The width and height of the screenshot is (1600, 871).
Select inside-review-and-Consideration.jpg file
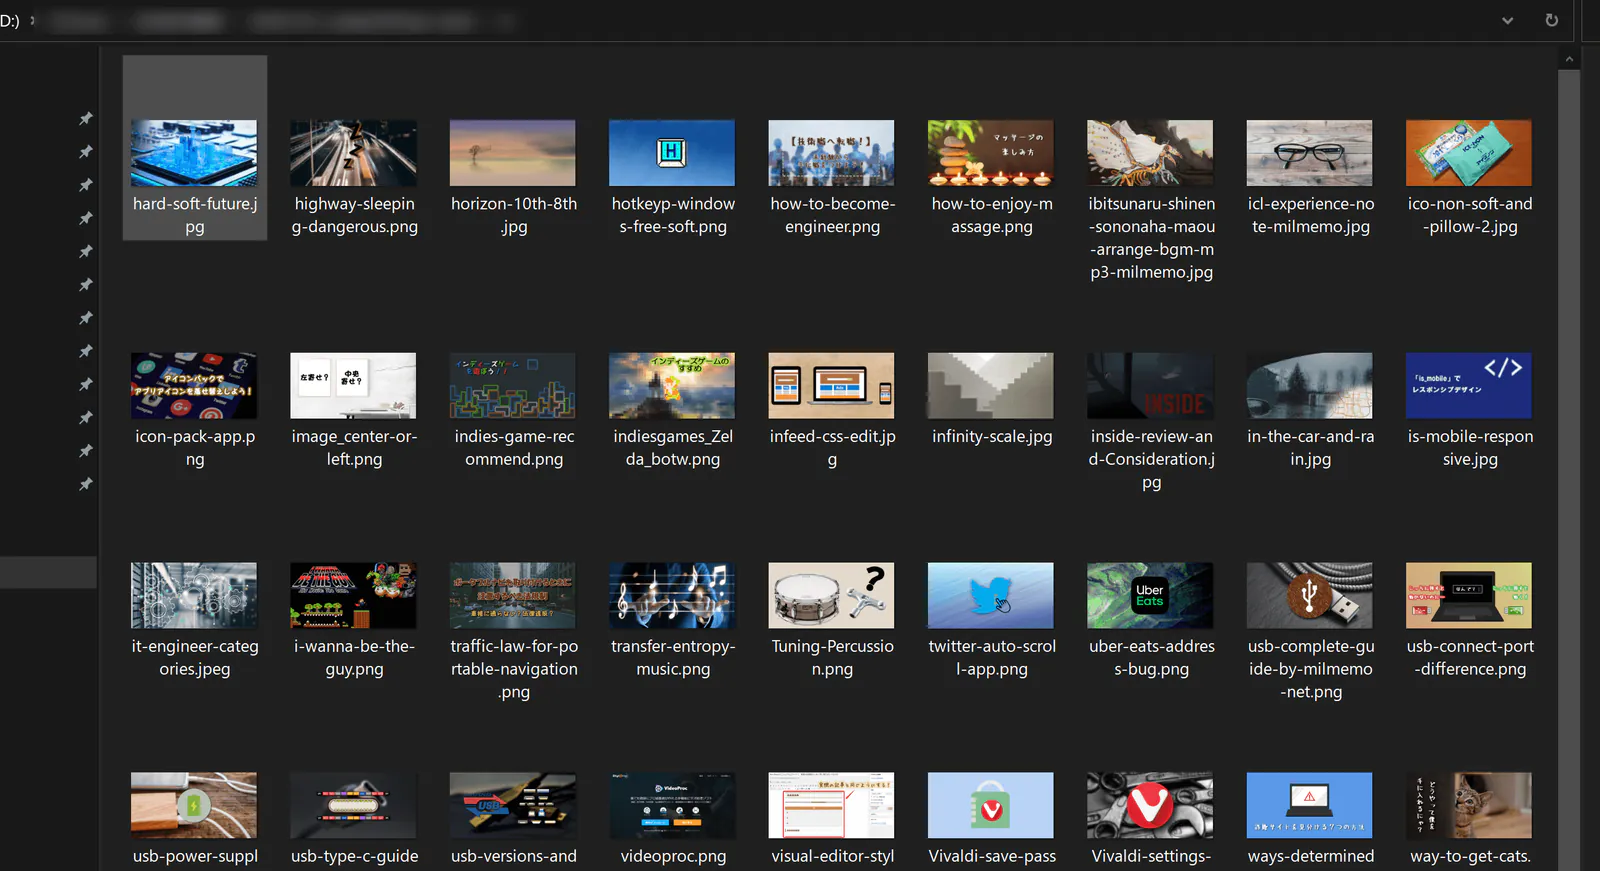1151,385
